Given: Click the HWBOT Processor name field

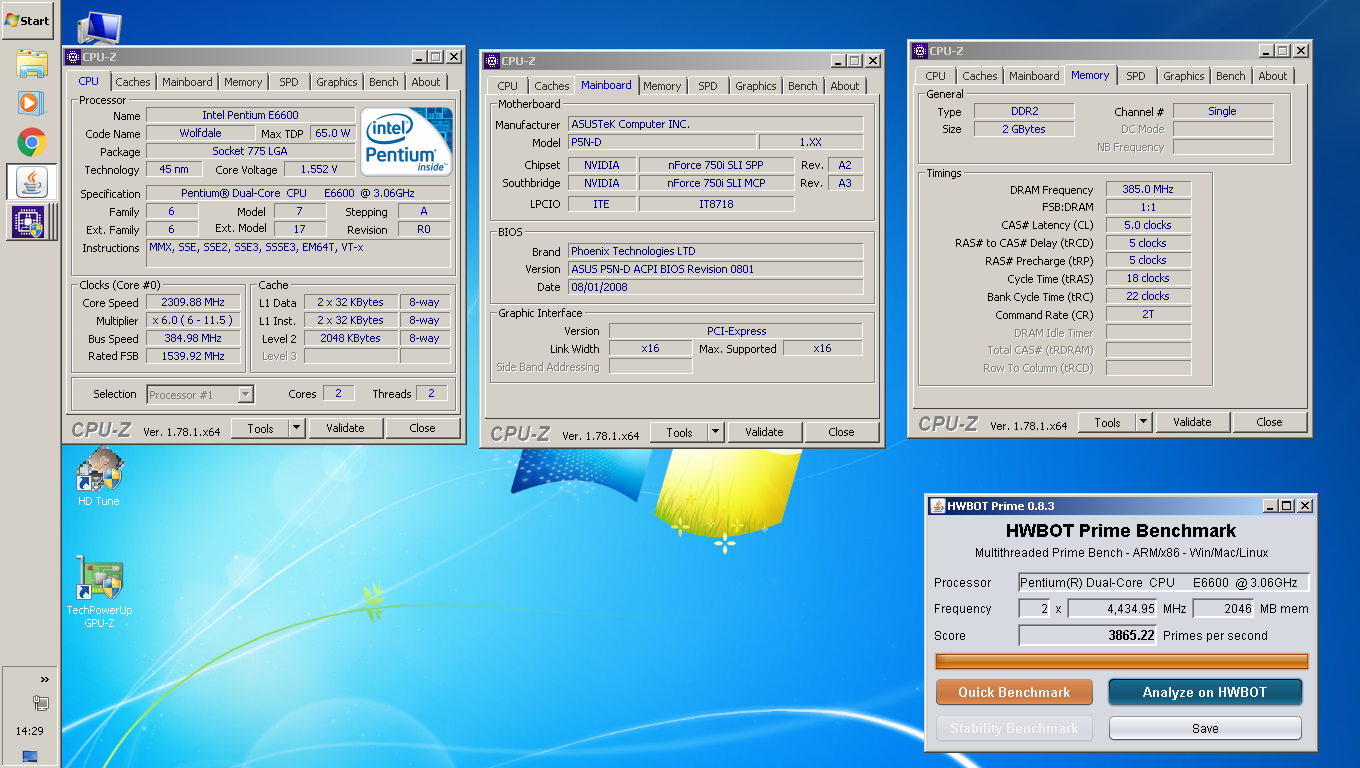Looking at the screenshot, I should pyautogui.click(x=1164, y=583).
